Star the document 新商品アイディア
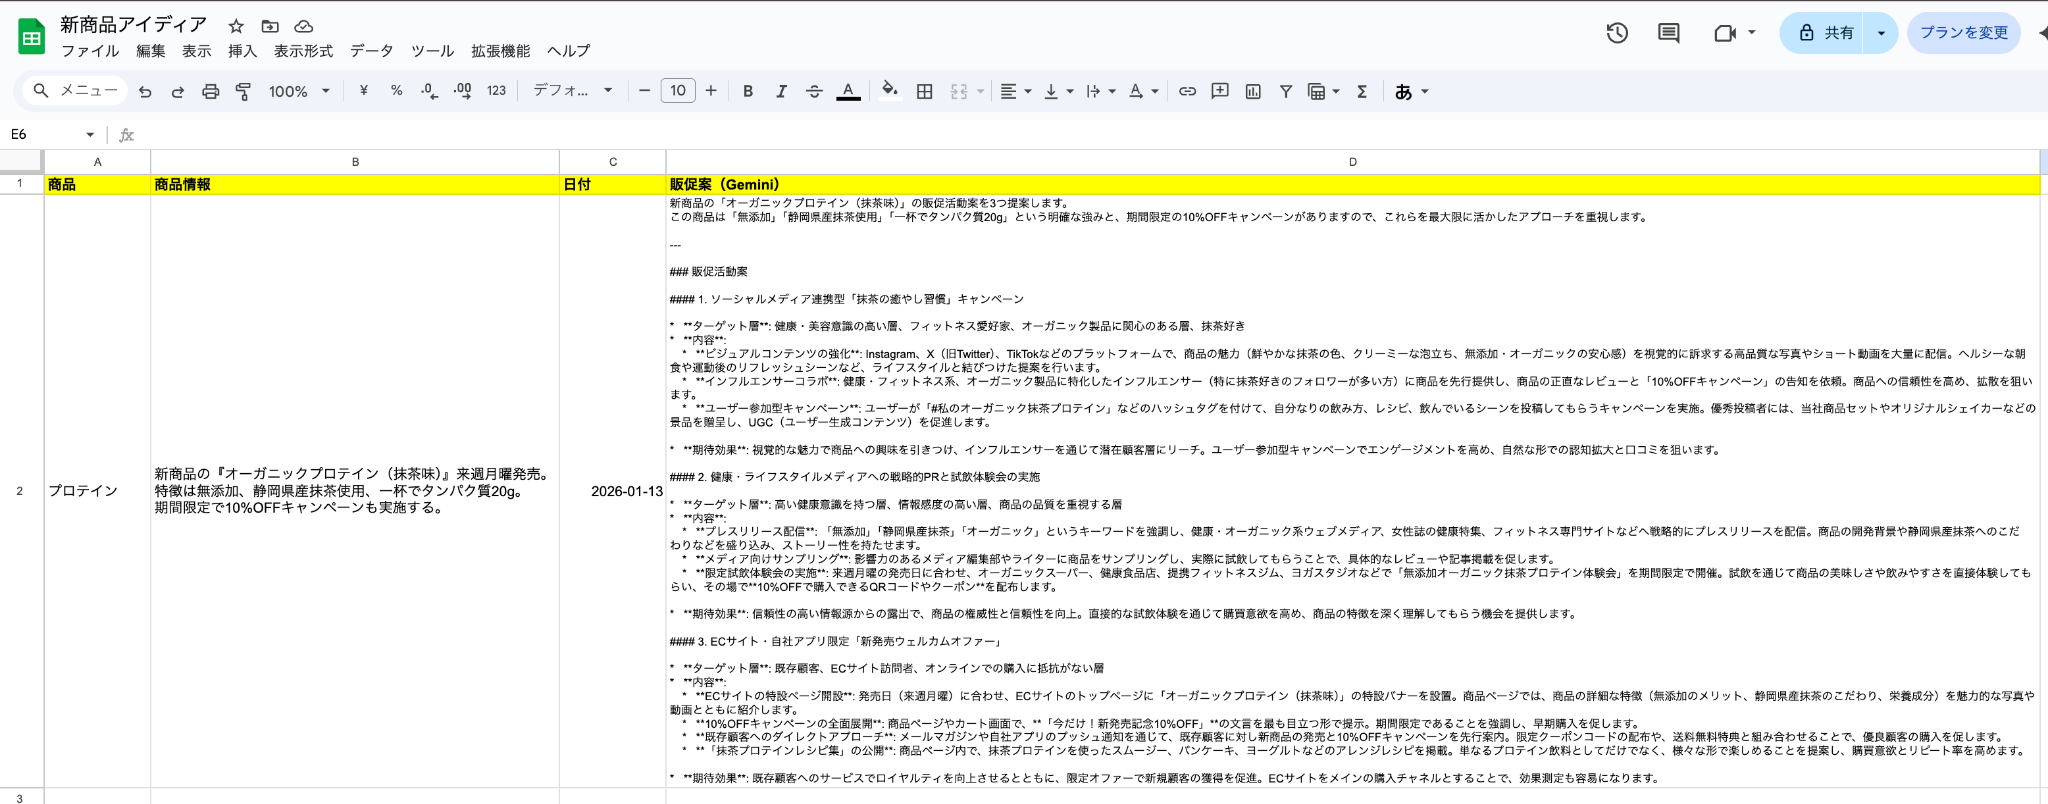The image size is (2048, 804). tap(236, 26)
